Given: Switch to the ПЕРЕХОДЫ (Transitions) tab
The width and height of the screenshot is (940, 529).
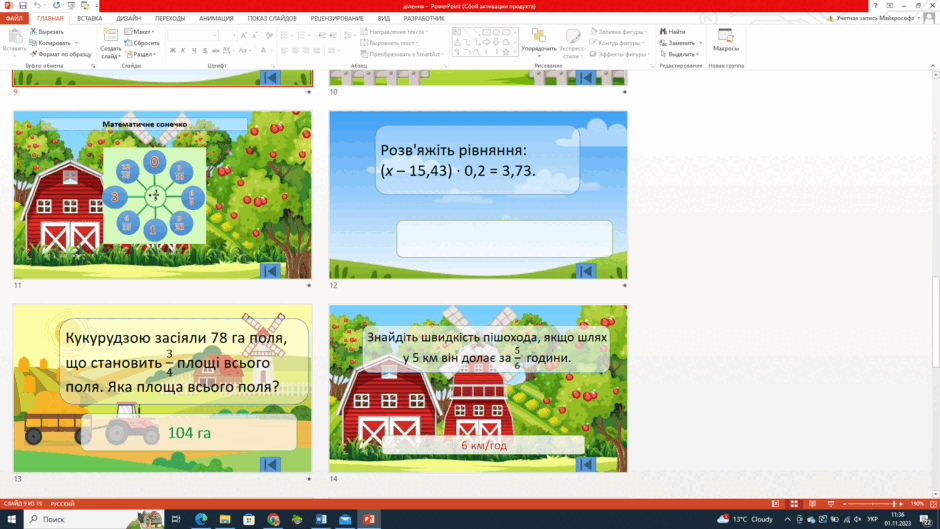Looking at the screenshot, I should 170,19.
